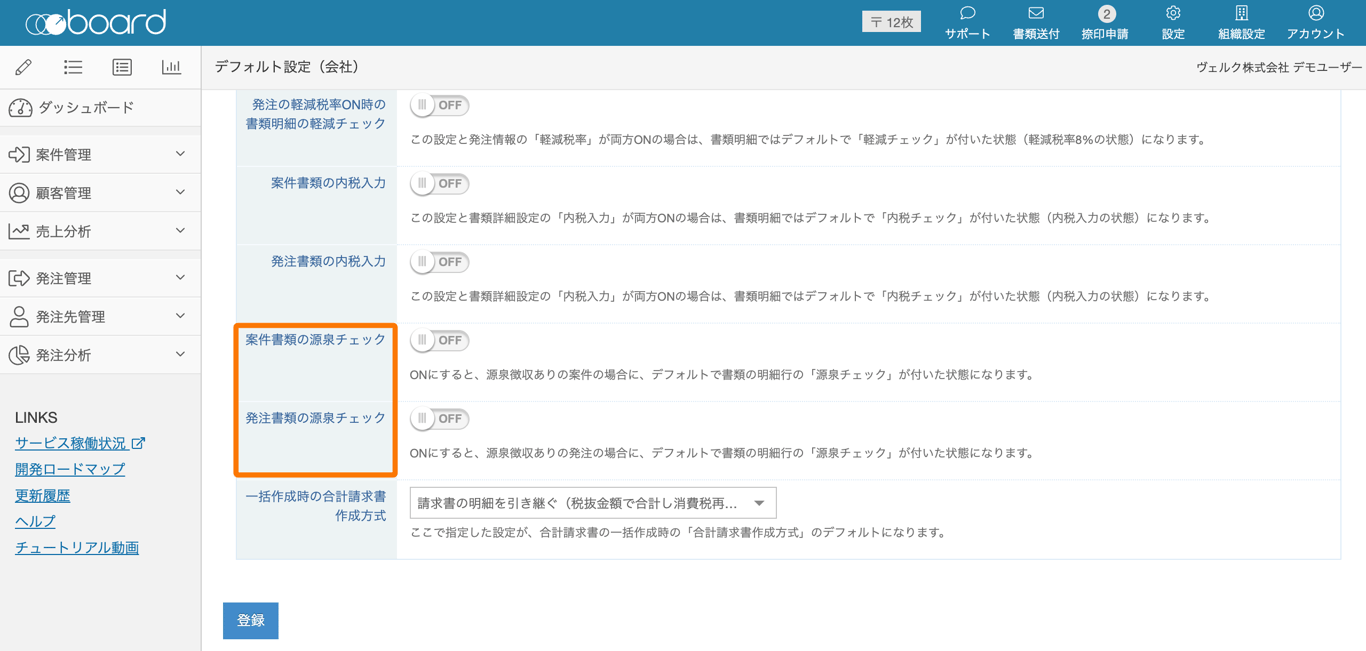Click the board logo in header
Image resolution: width=1366 pixels, height=651 pixels.
tap(96, 22)
